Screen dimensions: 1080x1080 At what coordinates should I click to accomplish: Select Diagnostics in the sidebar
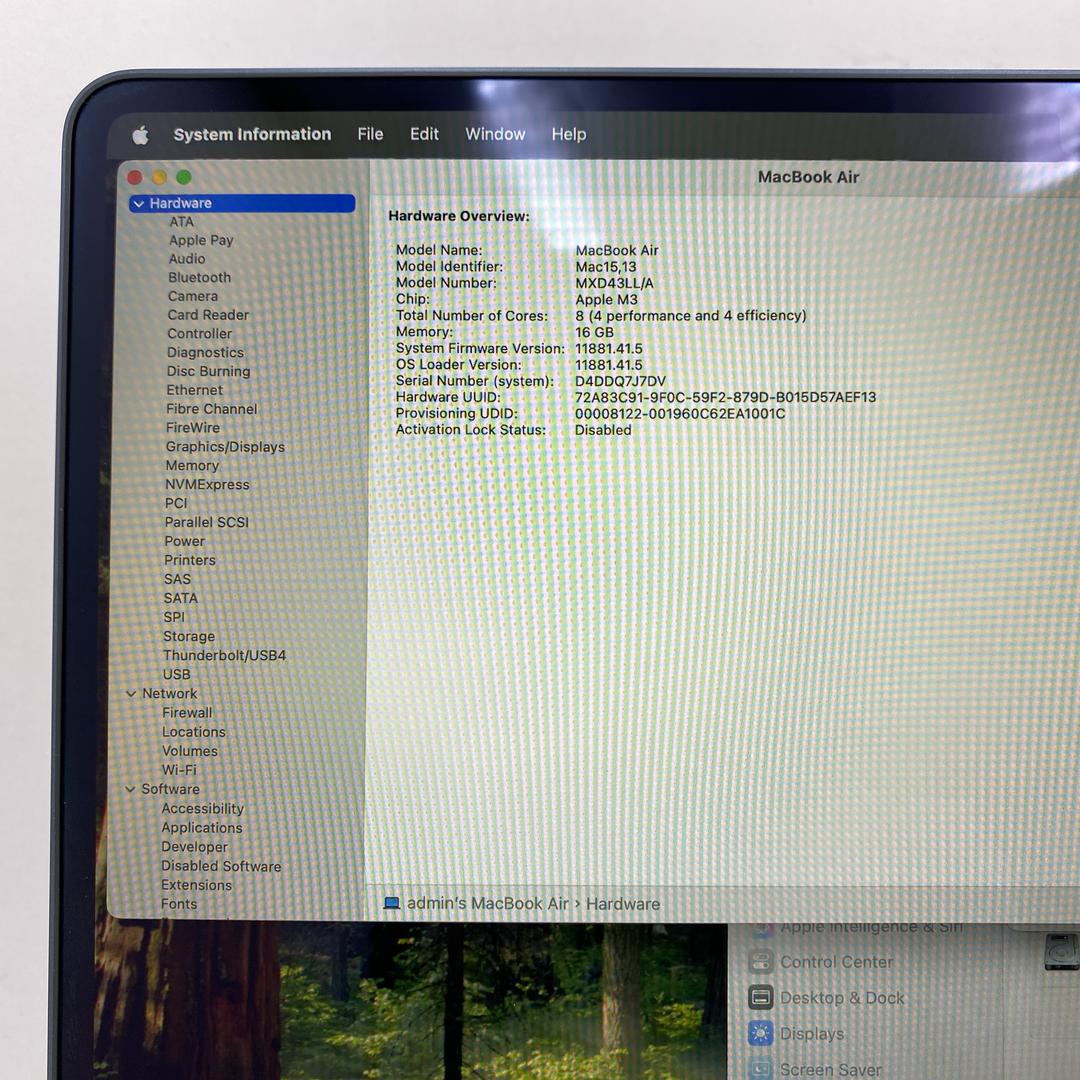coord(205,353)
